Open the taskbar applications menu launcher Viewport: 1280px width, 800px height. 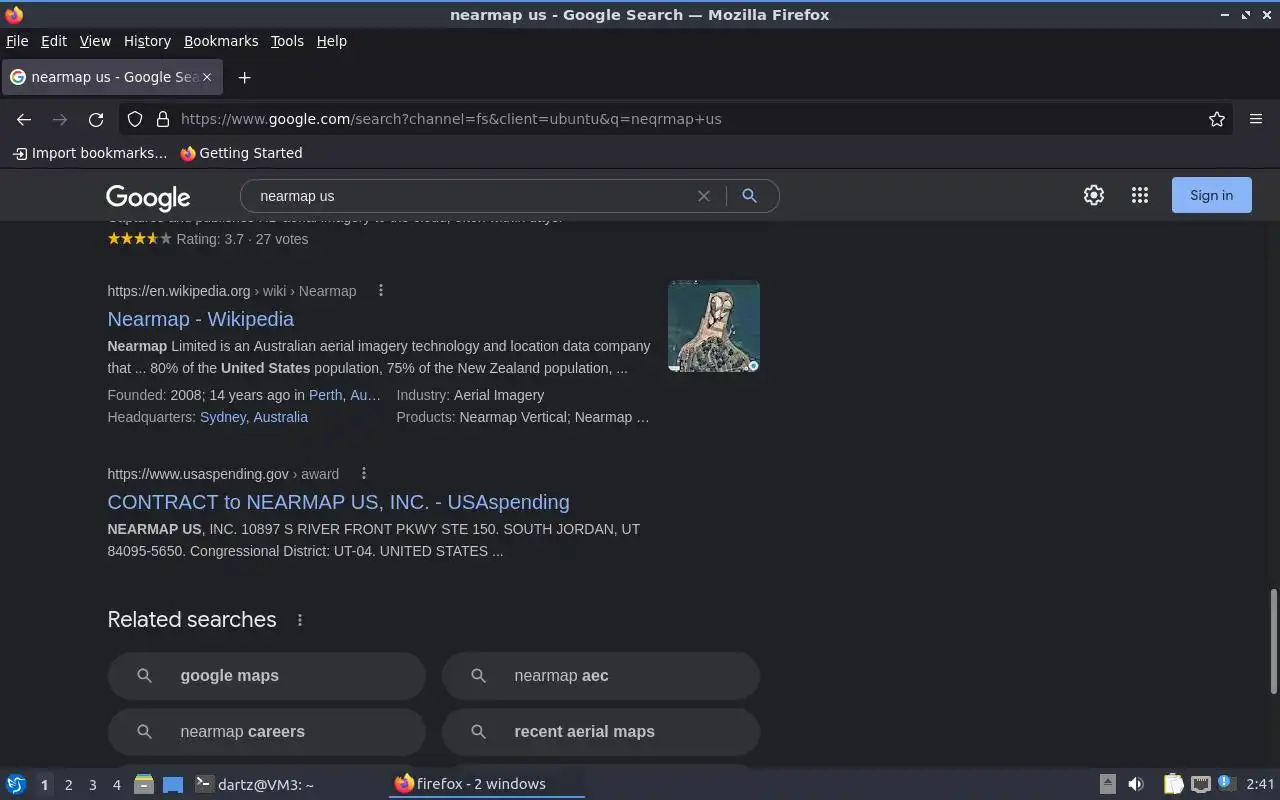click(x=16, y=784)
